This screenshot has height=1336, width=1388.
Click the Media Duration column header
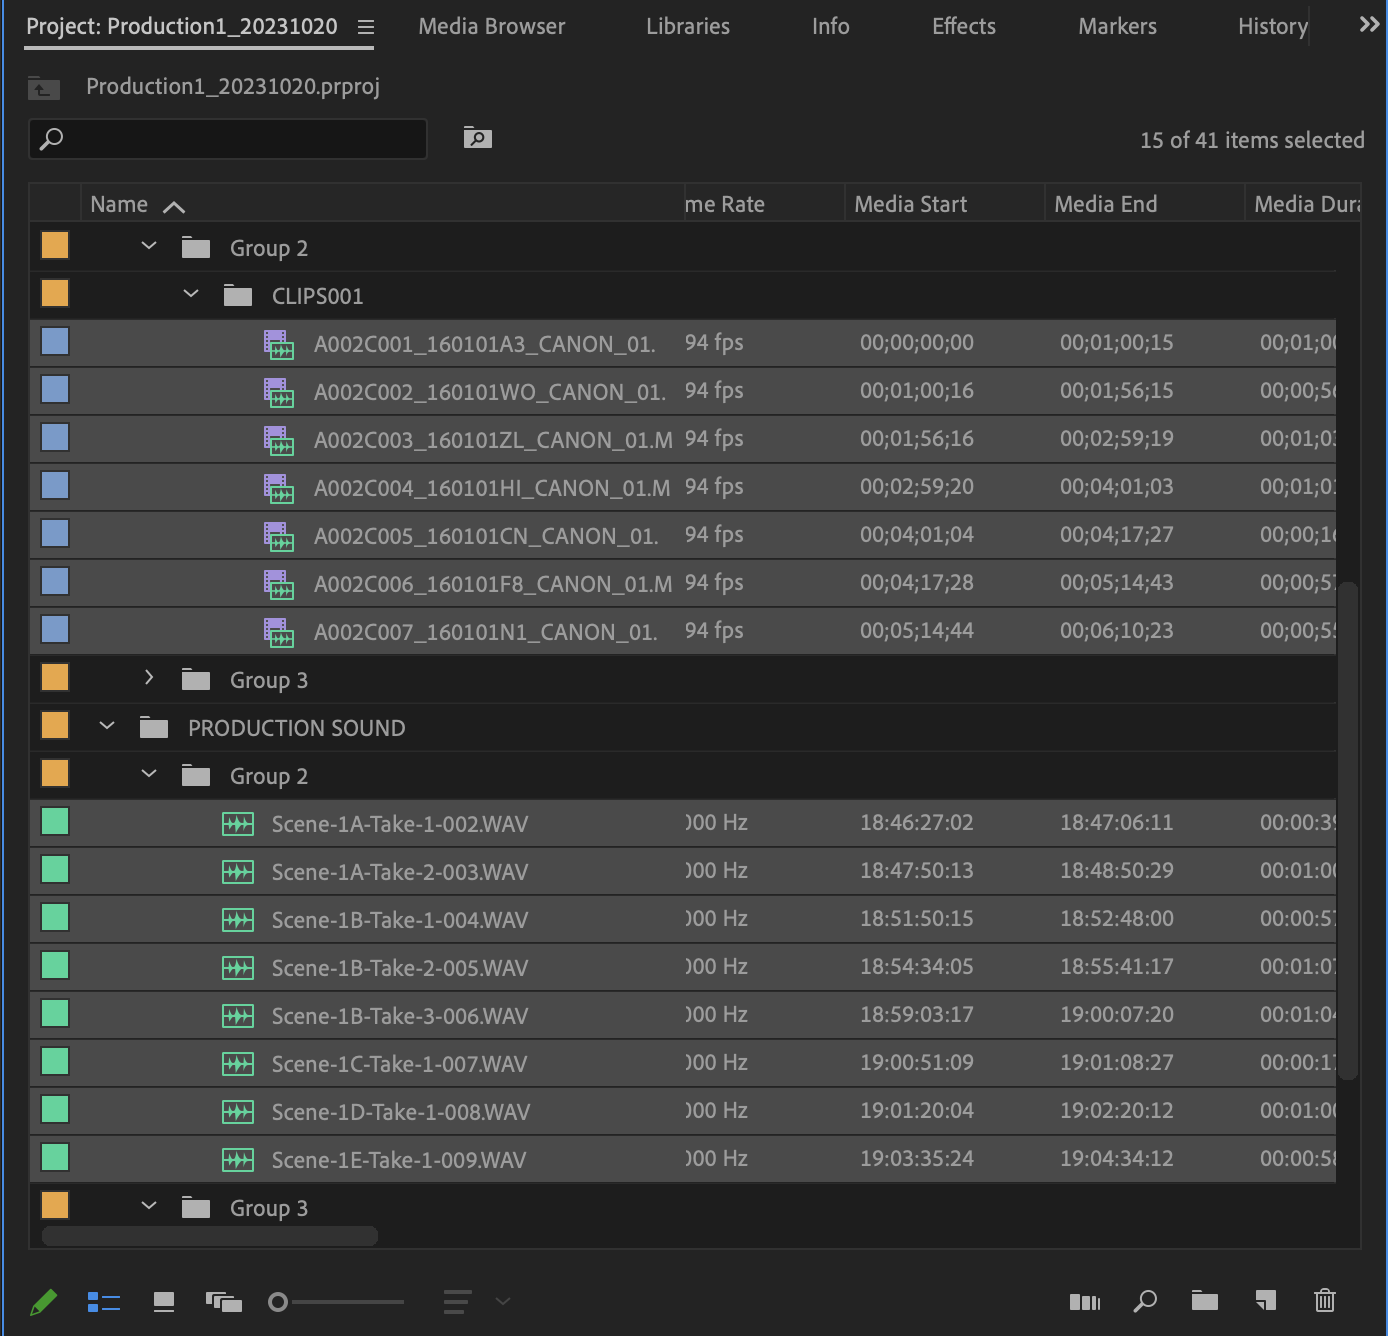pyautogui.click(x=1303, y=204)
